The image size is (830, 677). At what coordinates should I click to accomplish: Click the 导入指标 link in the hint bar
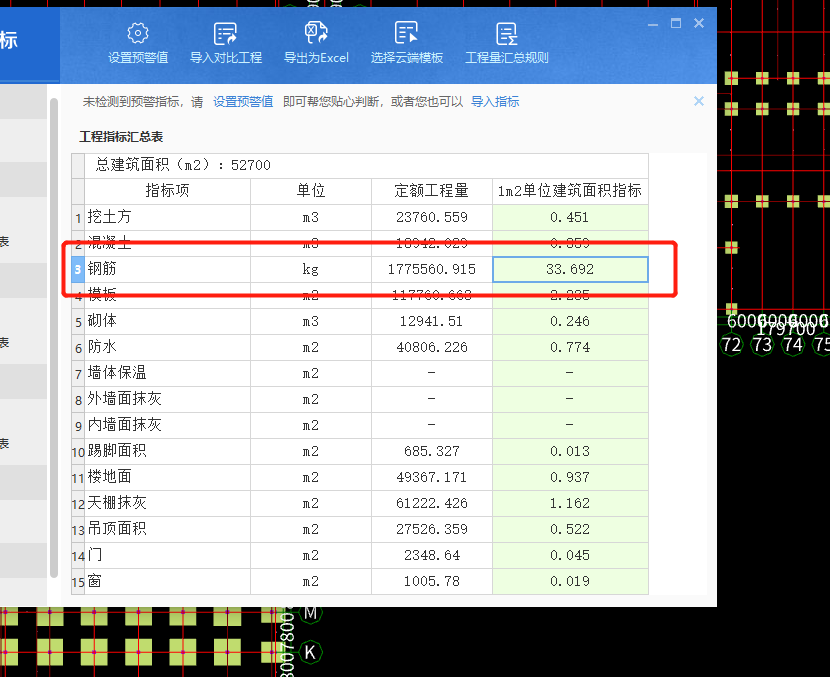(x=495, y=102)
